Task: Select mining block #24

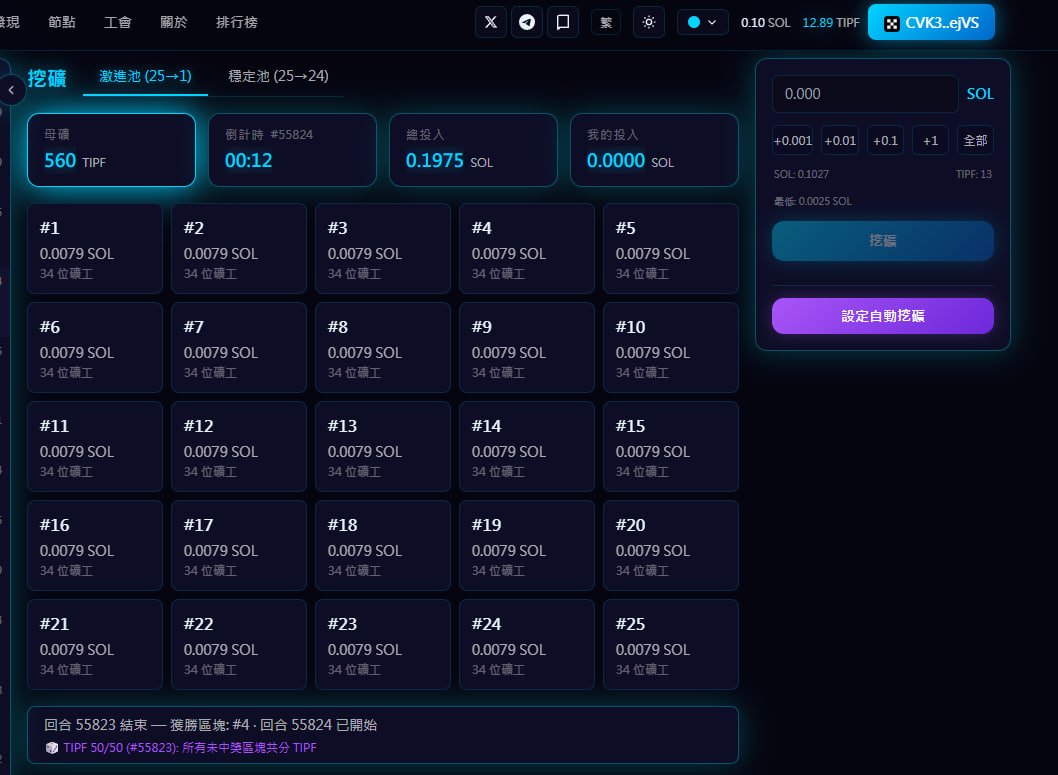Action: (x=526, y=645)
